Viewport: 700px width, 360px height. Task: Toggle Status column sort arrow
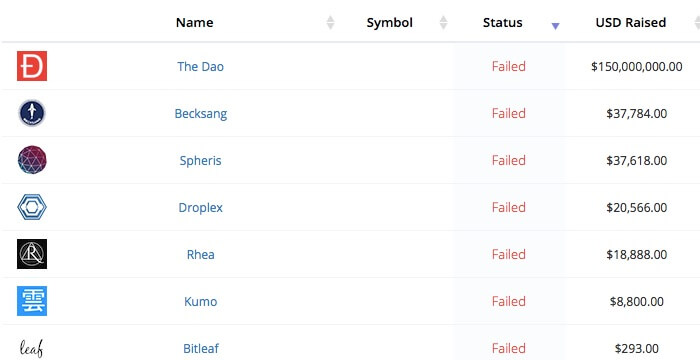555,26
